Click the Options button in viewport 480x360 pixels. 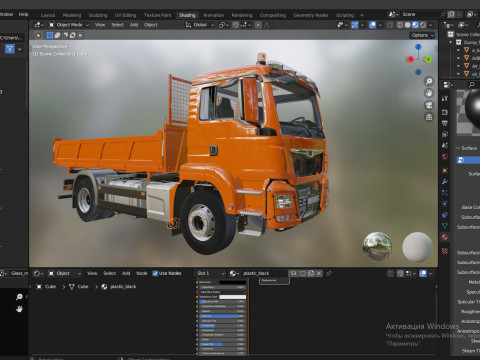pos(422,35)
